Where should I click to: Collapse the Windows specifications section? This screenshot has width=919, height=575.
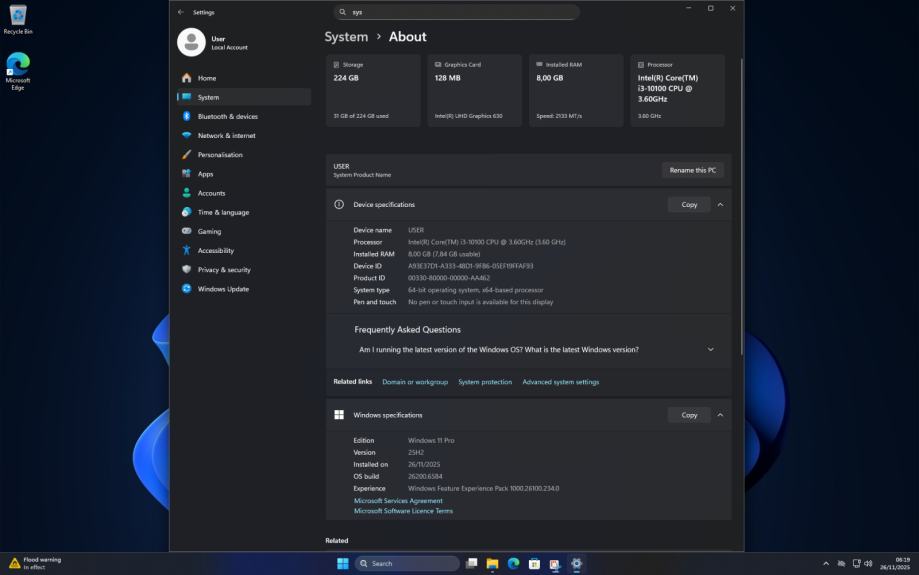click(x=720, y=415)
